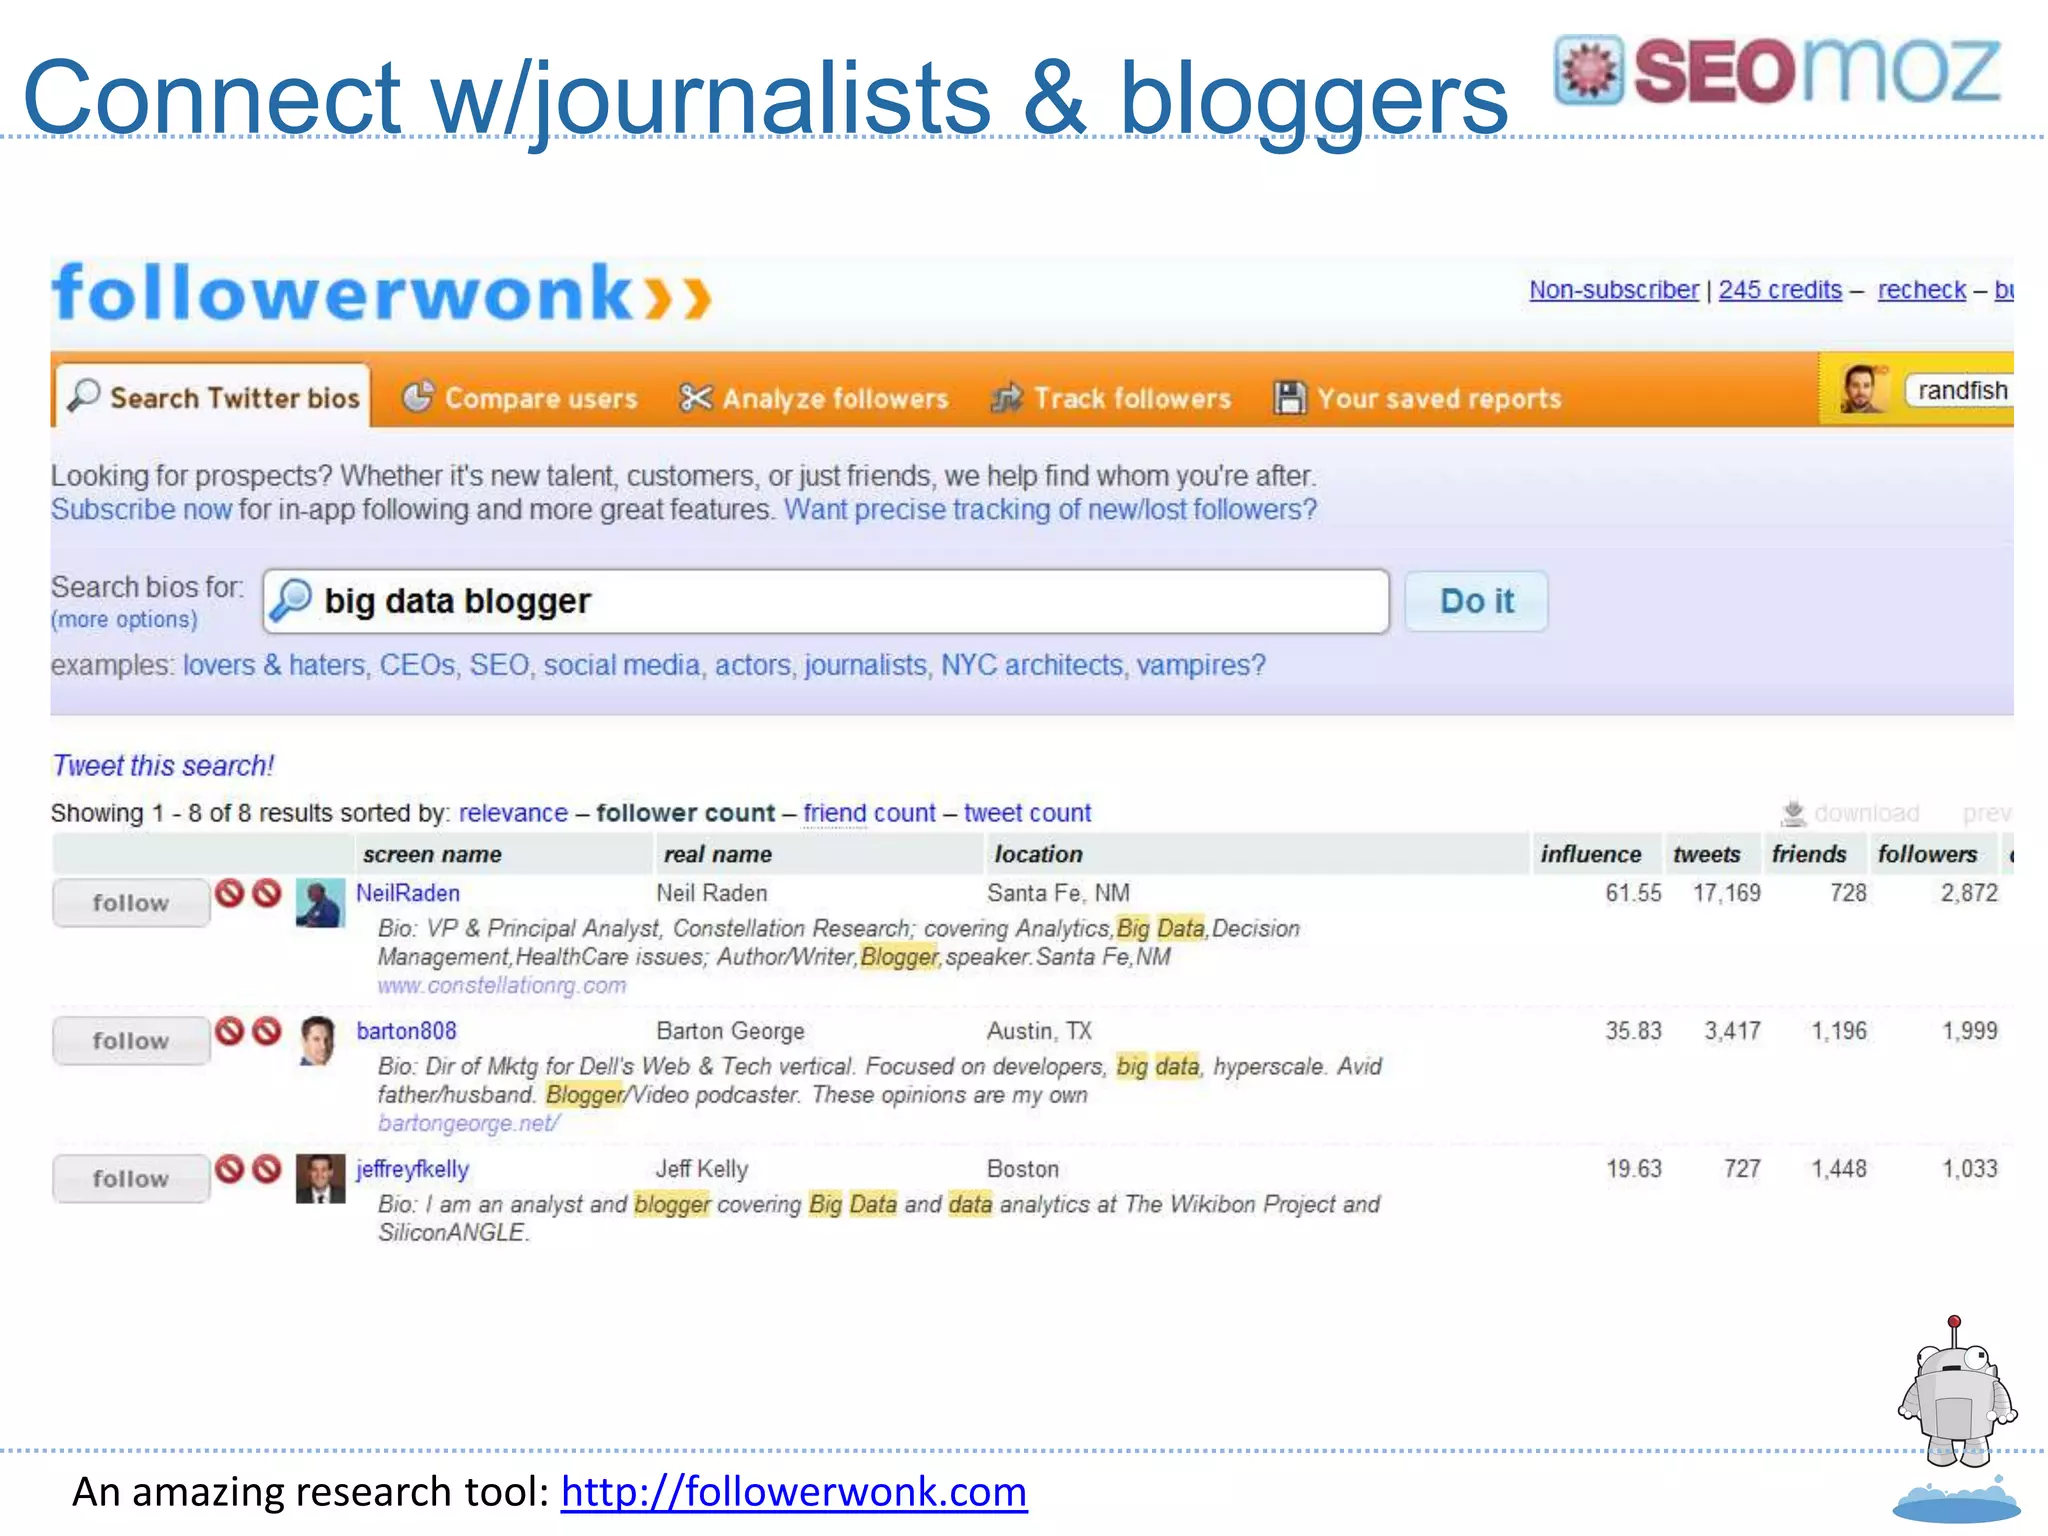Screen dimensions: 2048x1536
Task: Click the randfish username field
Action: (1960, 390)
